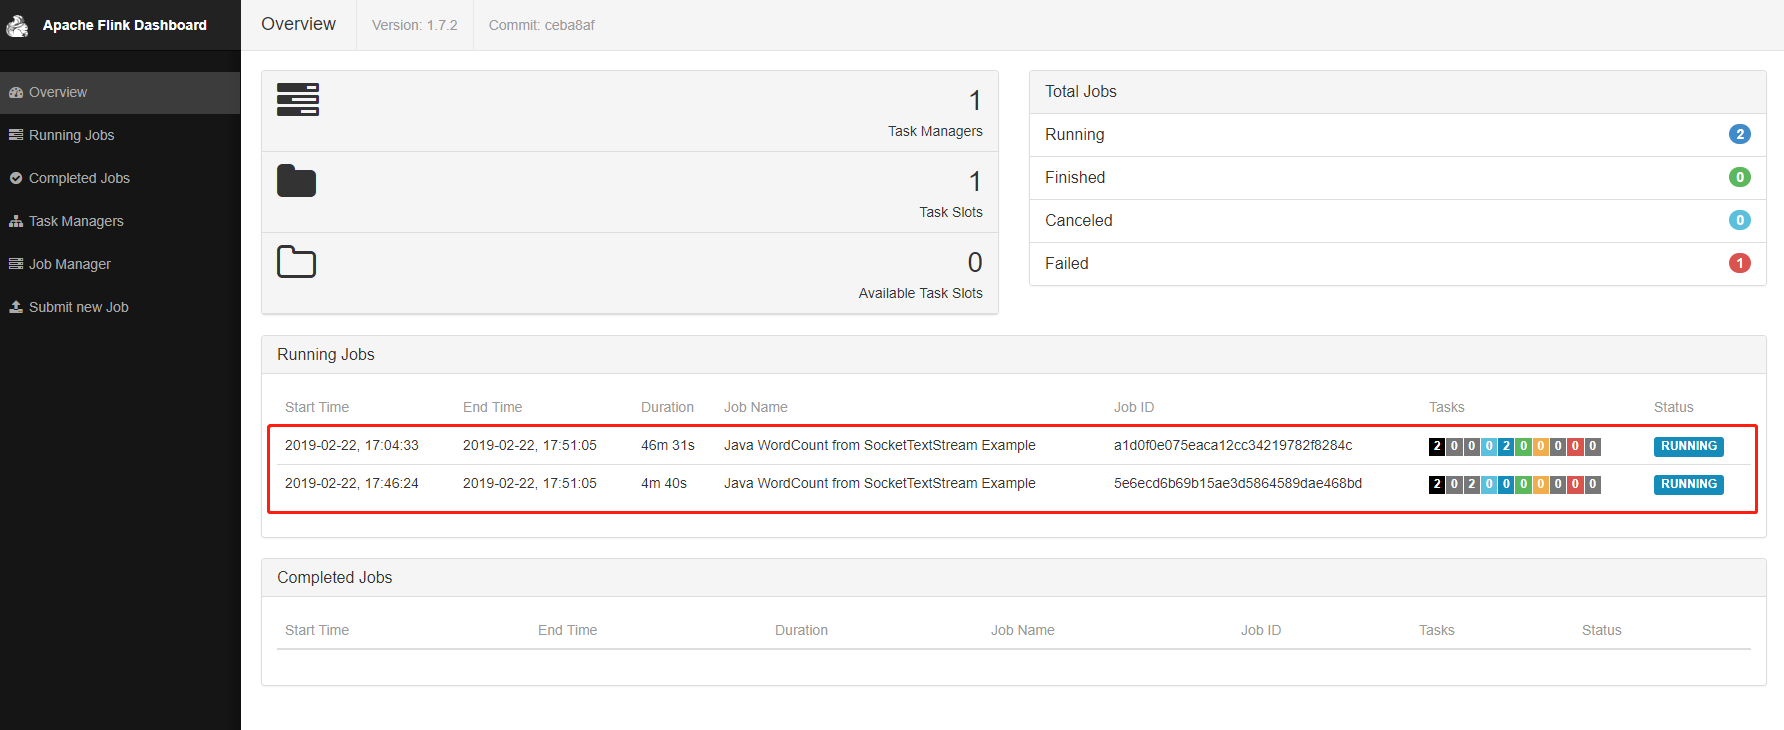This screenshot has width=1784, height=730.
Task: Click start time 2019-02-22, 17:46:24
Action: pyautogui.click(x=352, y=483)
